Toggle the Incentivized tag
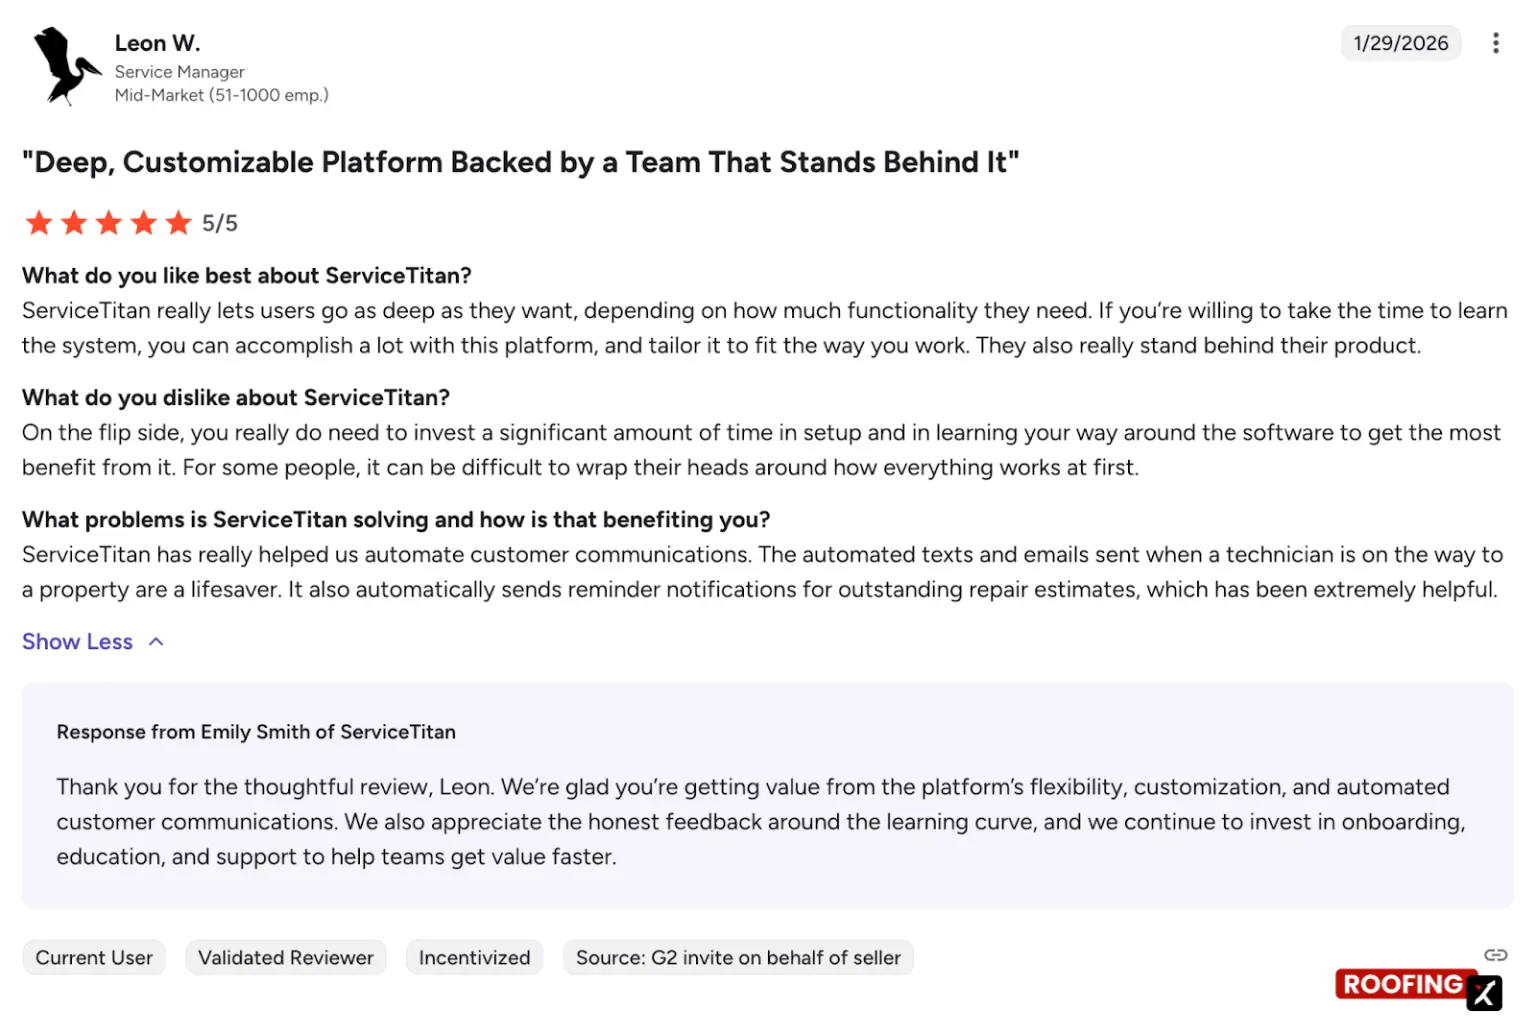 [474, 957]
